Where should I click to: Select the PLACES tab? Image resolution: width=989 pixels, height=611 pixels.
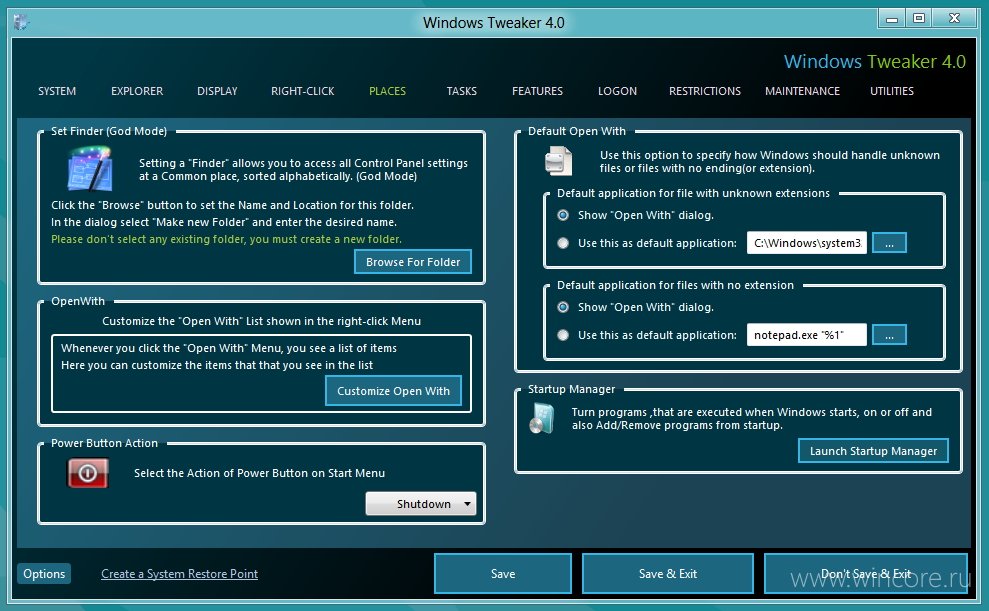click(387, 91)
